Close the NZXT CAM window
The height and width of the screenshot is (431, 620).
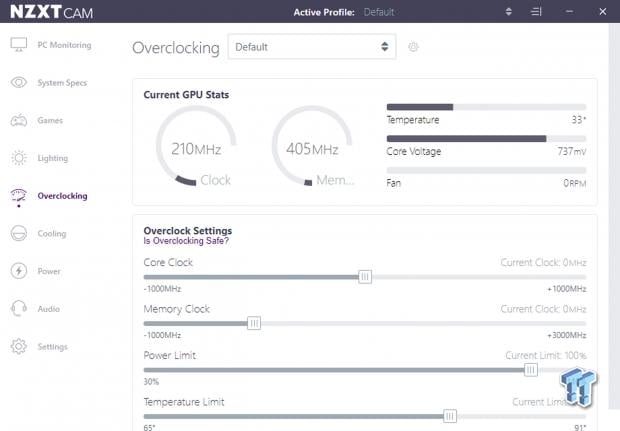[603, 11]
